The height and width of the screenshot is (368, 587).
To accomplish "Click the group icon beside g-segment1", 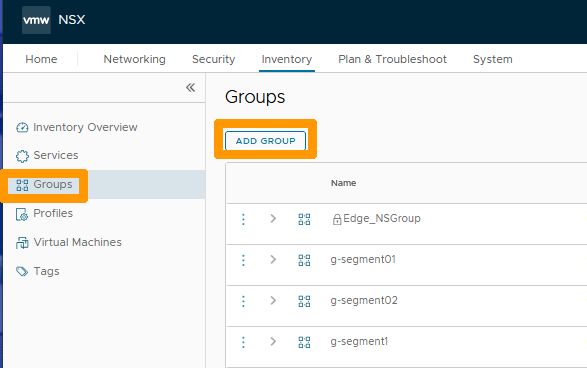I will coord(304,342).
